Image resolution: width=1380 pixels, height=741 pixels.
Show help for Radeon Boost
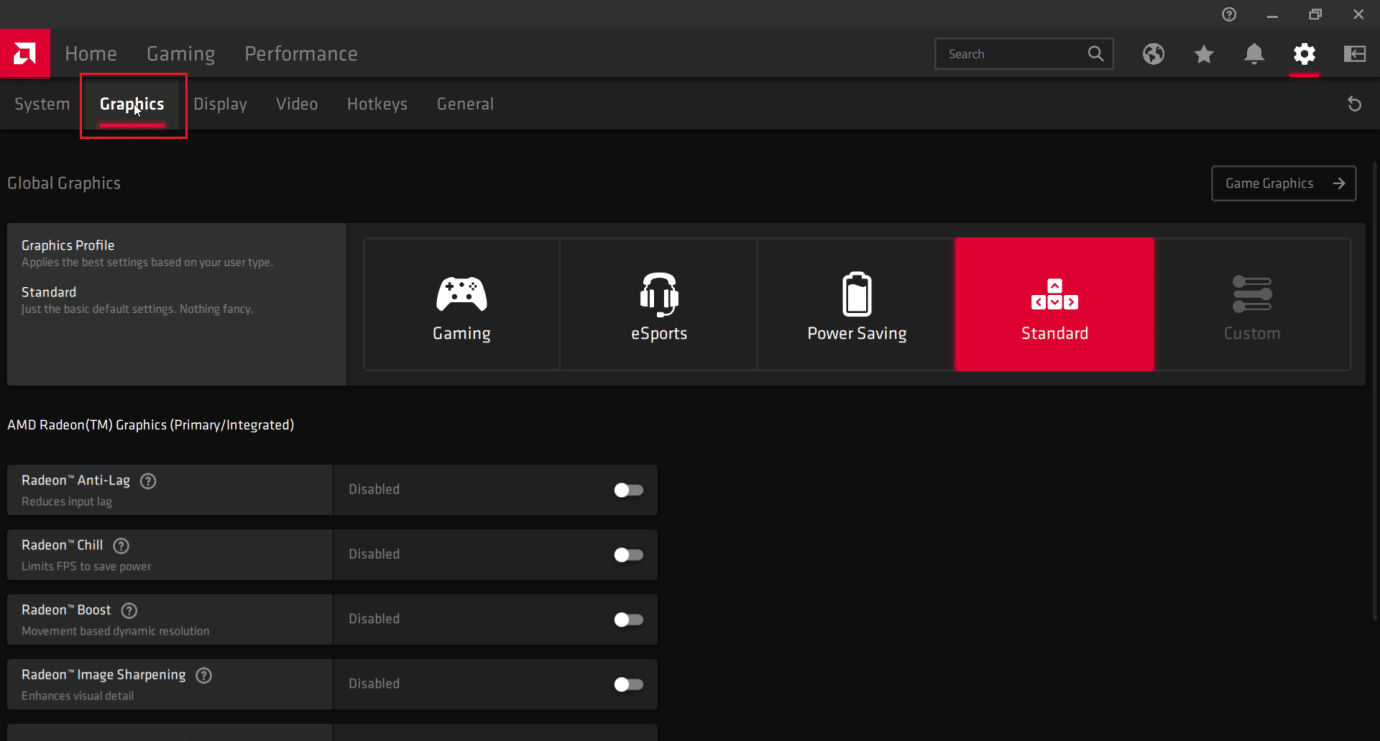click(x=129, y=610)
